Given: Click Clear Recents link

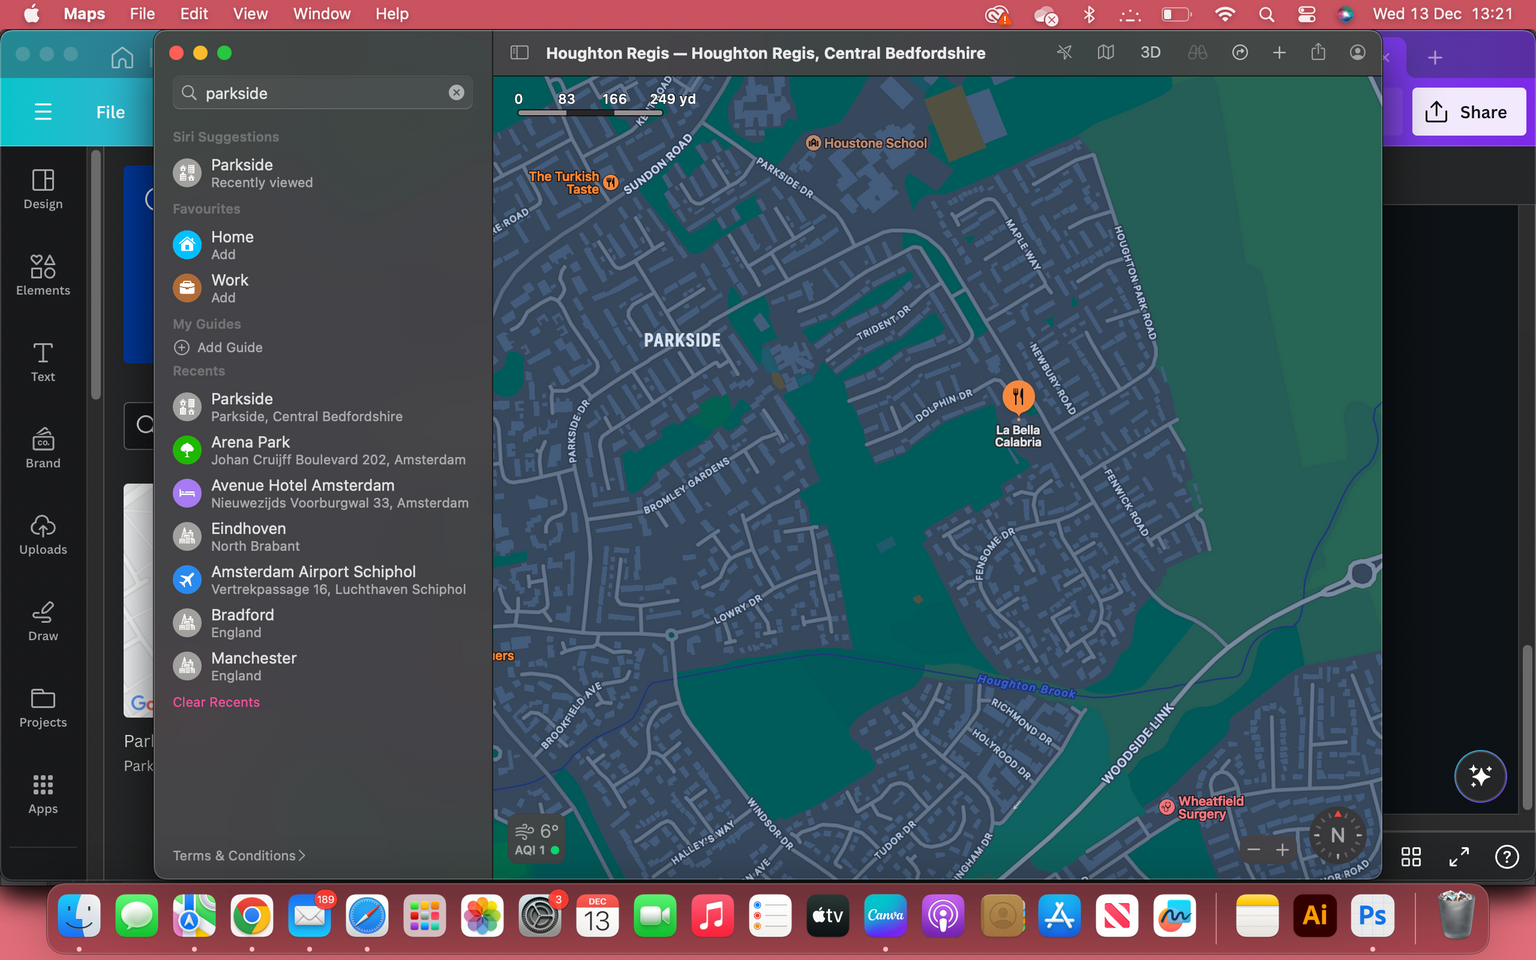Looking at the screenshot, I should (x=216, y=703).
